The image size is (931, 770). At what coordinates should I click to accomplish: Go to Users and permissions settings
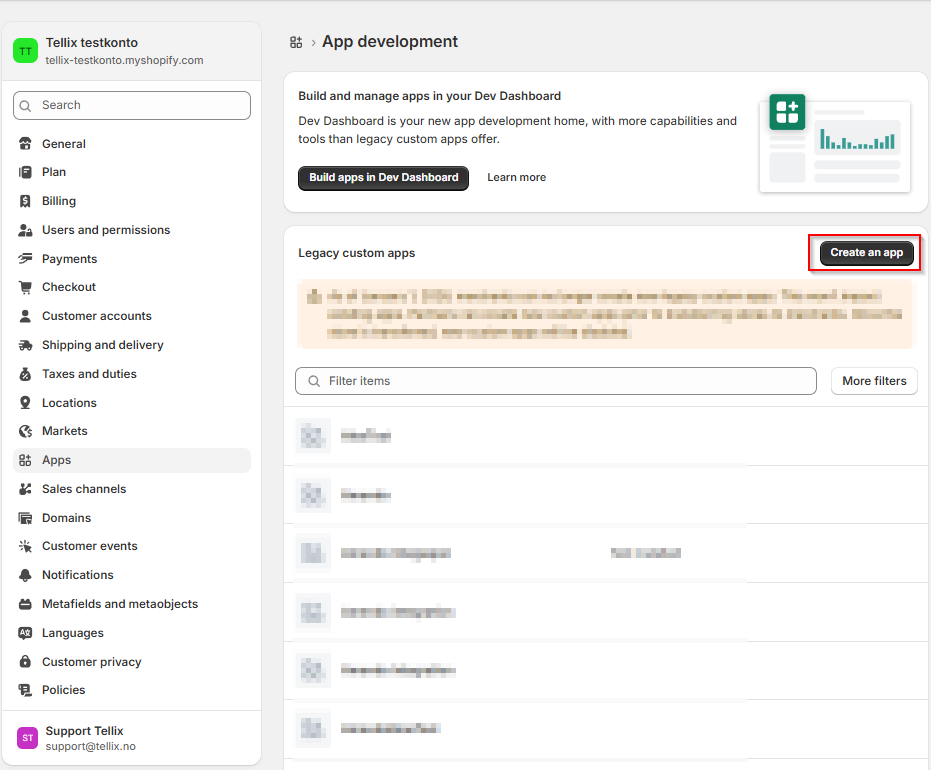[106, 230]
